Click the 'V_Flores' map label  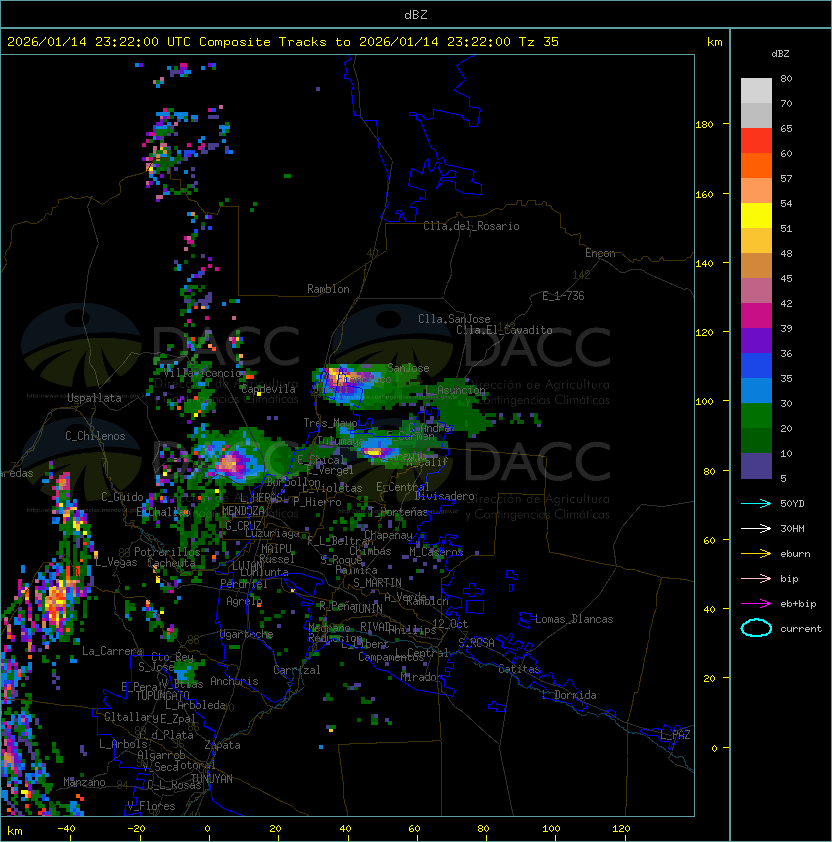pyautogui.click(x=151, y=806)
